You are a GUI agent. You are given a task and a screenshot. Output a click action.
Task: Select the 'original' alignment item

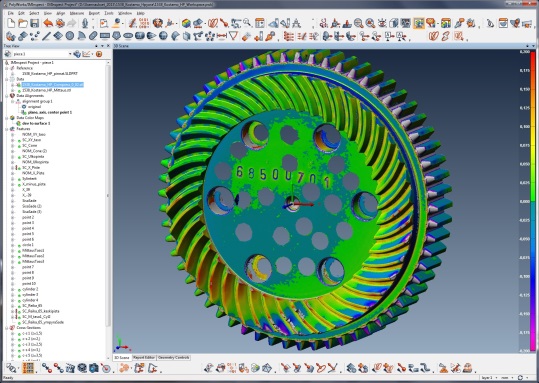(34, 107)
